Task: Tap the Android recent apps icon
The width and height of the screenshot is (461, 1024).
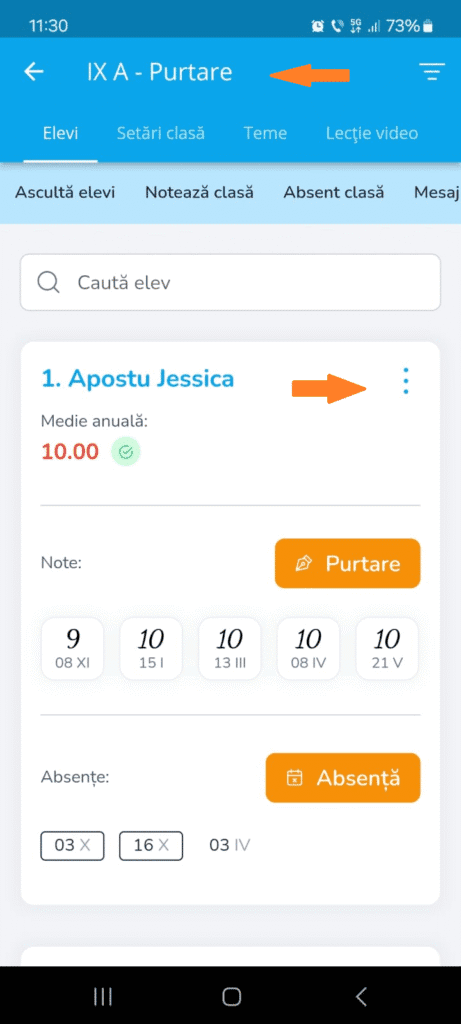Action: click(103, 996)
